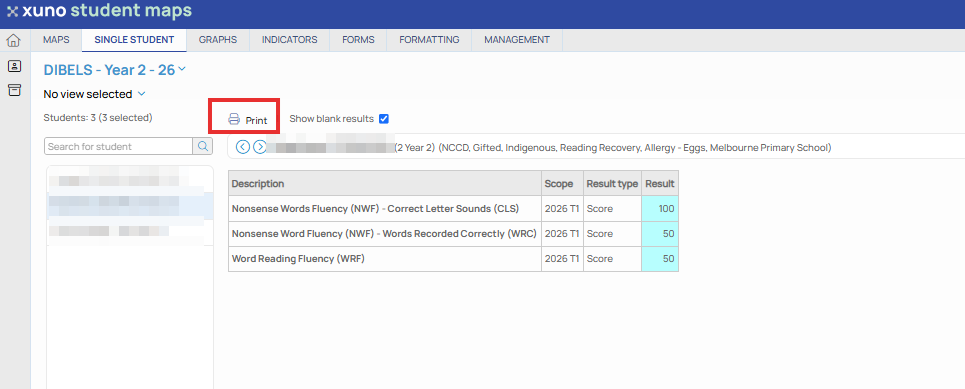The width and height of the screenshot is (965, 389).
Task: Select the third student in list
Action: pyautogui.click(x=130, y=232)
